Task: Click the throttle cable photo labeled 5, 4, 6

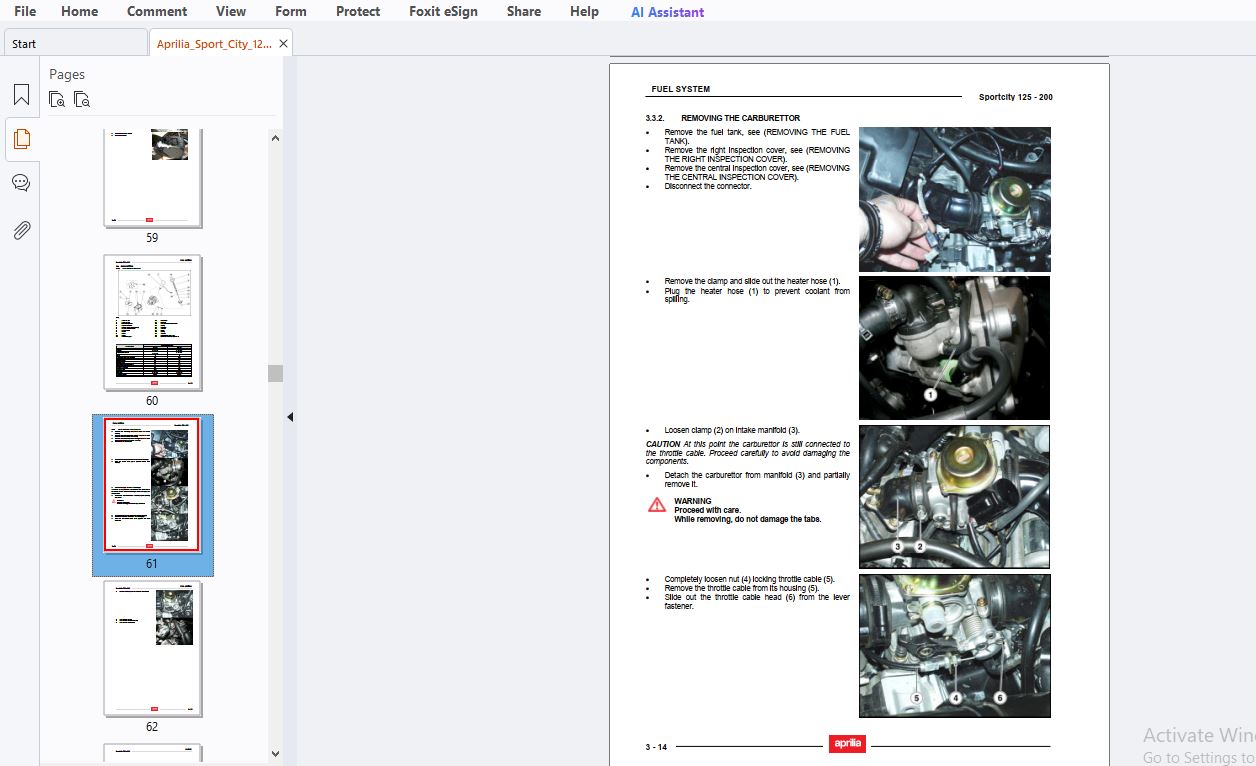Action: (954, 645)
